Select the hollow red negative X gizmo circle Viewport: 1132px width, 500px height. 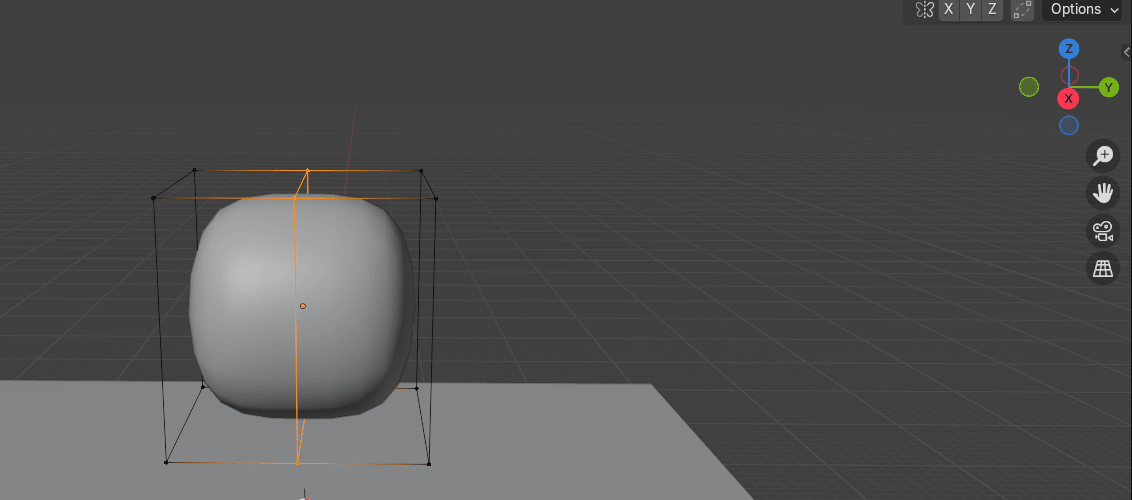[x=1069, y=75]
